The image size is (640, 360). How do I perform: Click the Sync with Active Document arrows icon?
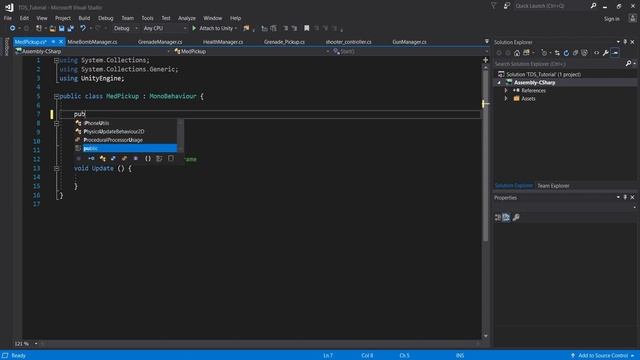coord(557,53)
